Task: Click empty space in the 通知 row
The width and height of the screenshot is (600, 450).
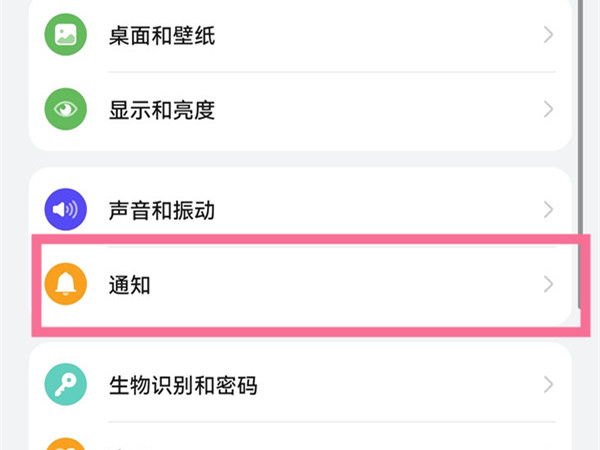Action: click(x=350, y=286)
